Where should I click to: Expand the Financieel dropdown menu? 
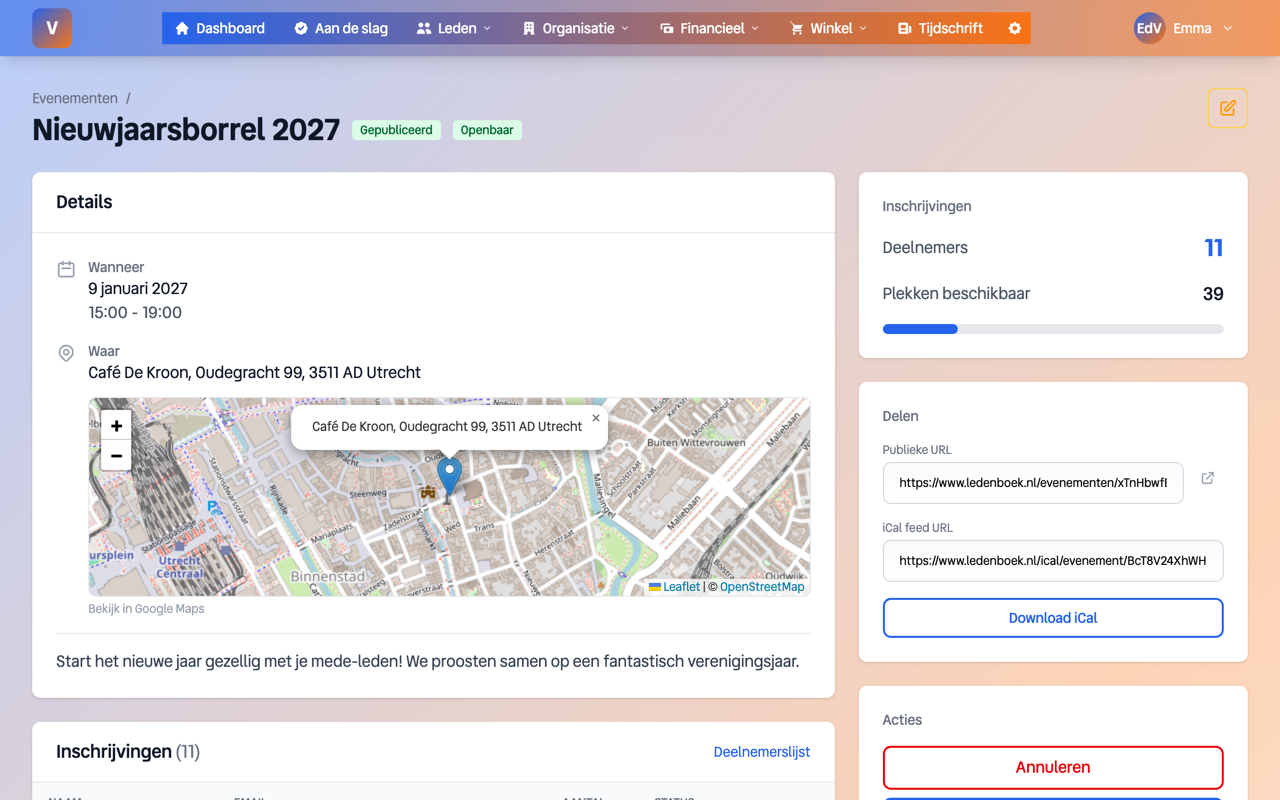709,28
